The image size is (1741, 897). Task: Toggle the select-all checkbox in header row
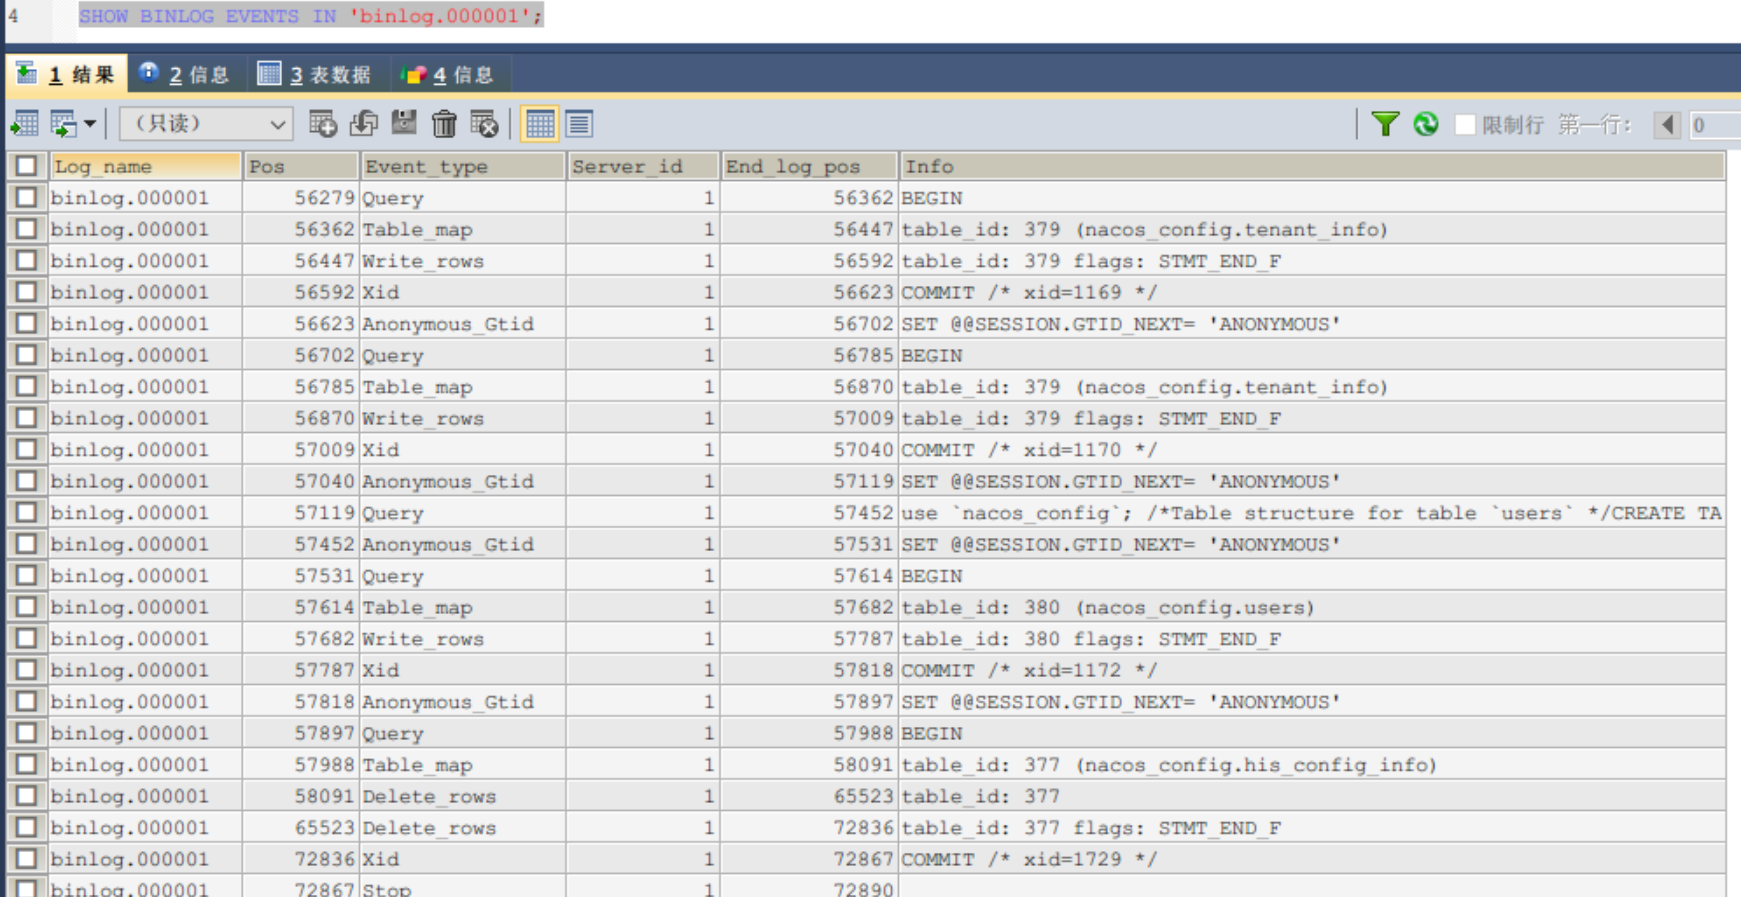(x=27, y=166)
